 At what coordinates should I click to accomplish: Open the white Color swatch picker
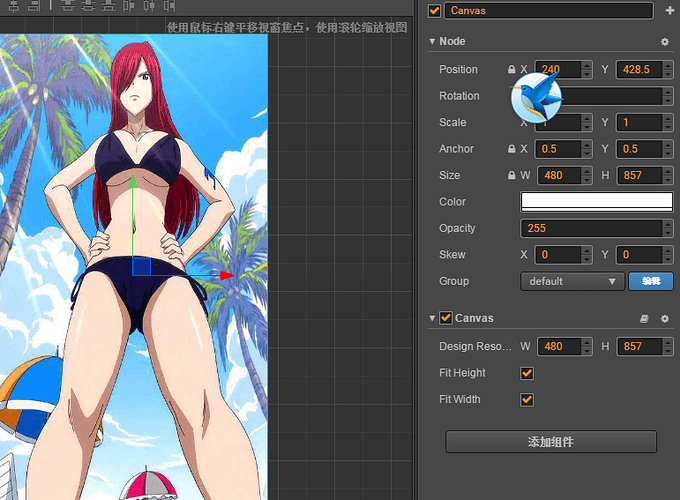597,202
